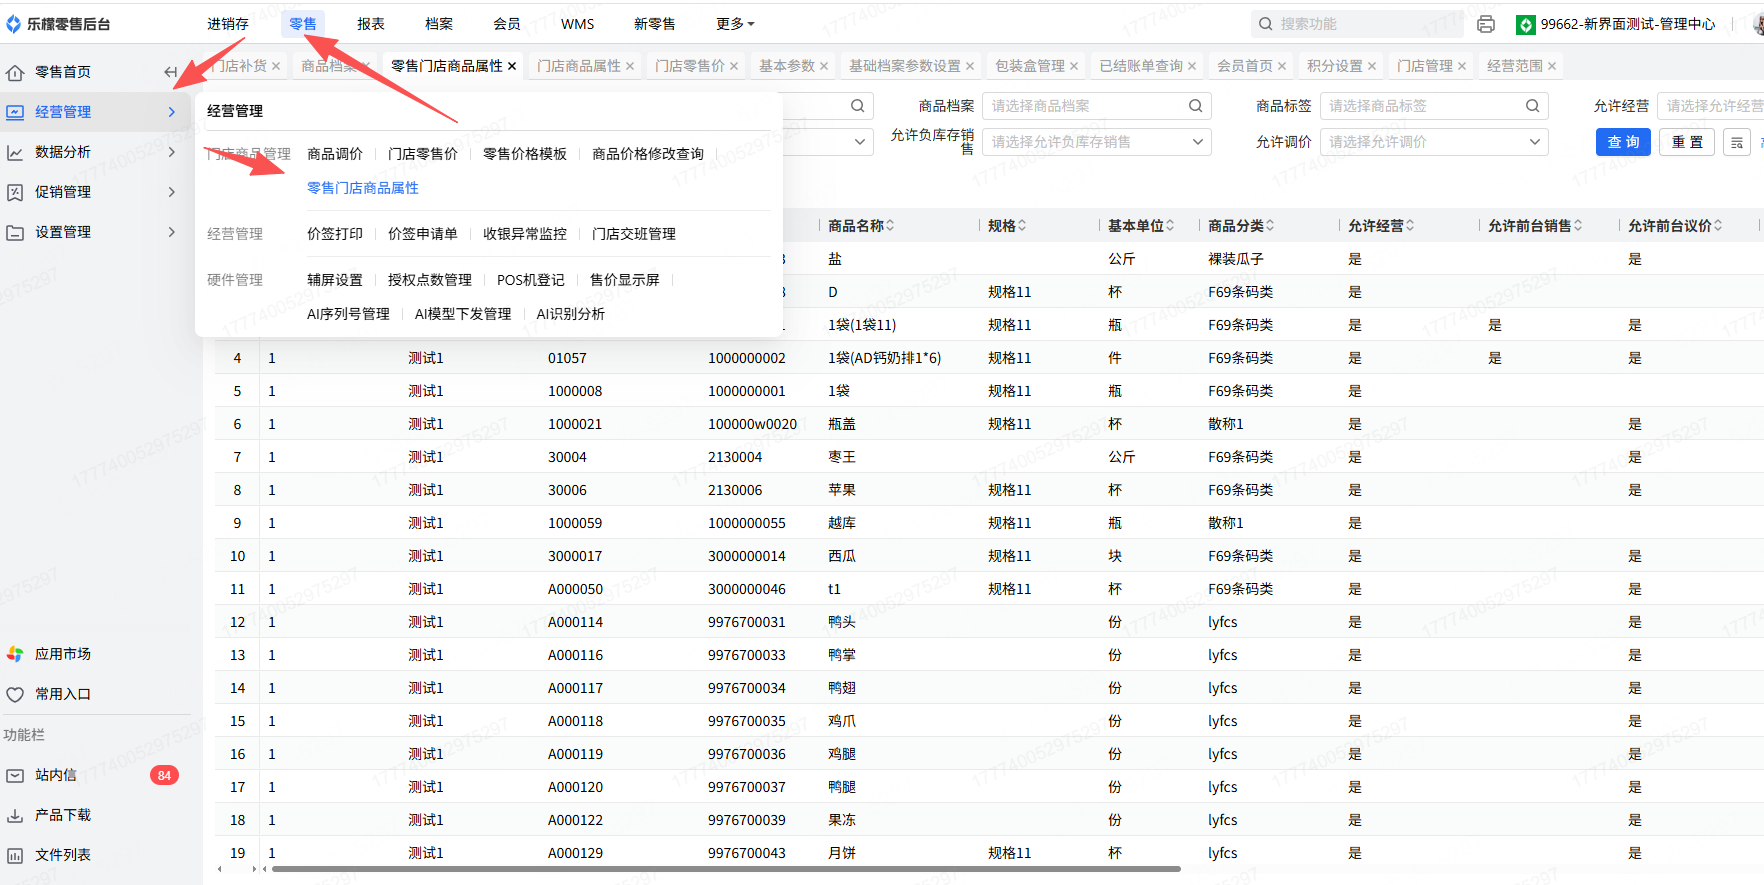The width and height of the screenshot is (1764, 885).
Task: Click the printer icon in the top bar
Action: [1486, 24]
